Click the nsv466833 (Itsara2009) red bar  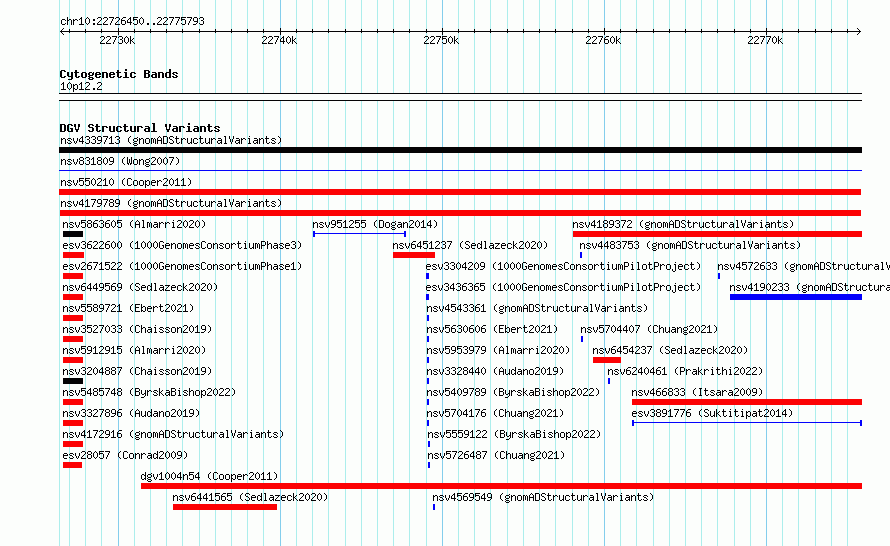[x=747, y=402]
